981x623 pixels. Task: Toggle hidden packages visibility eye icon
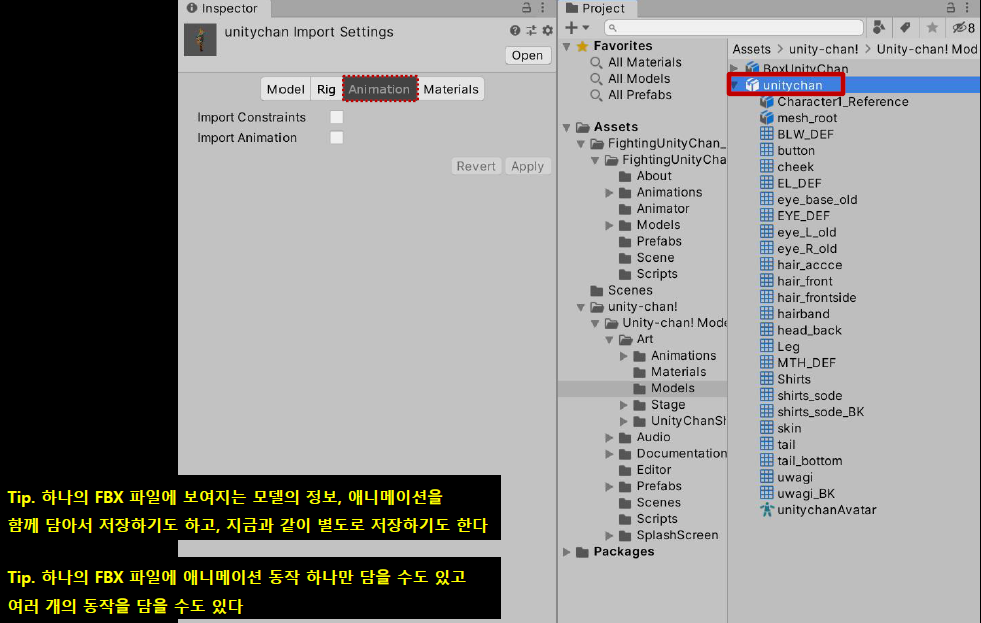tap(963, 28)
